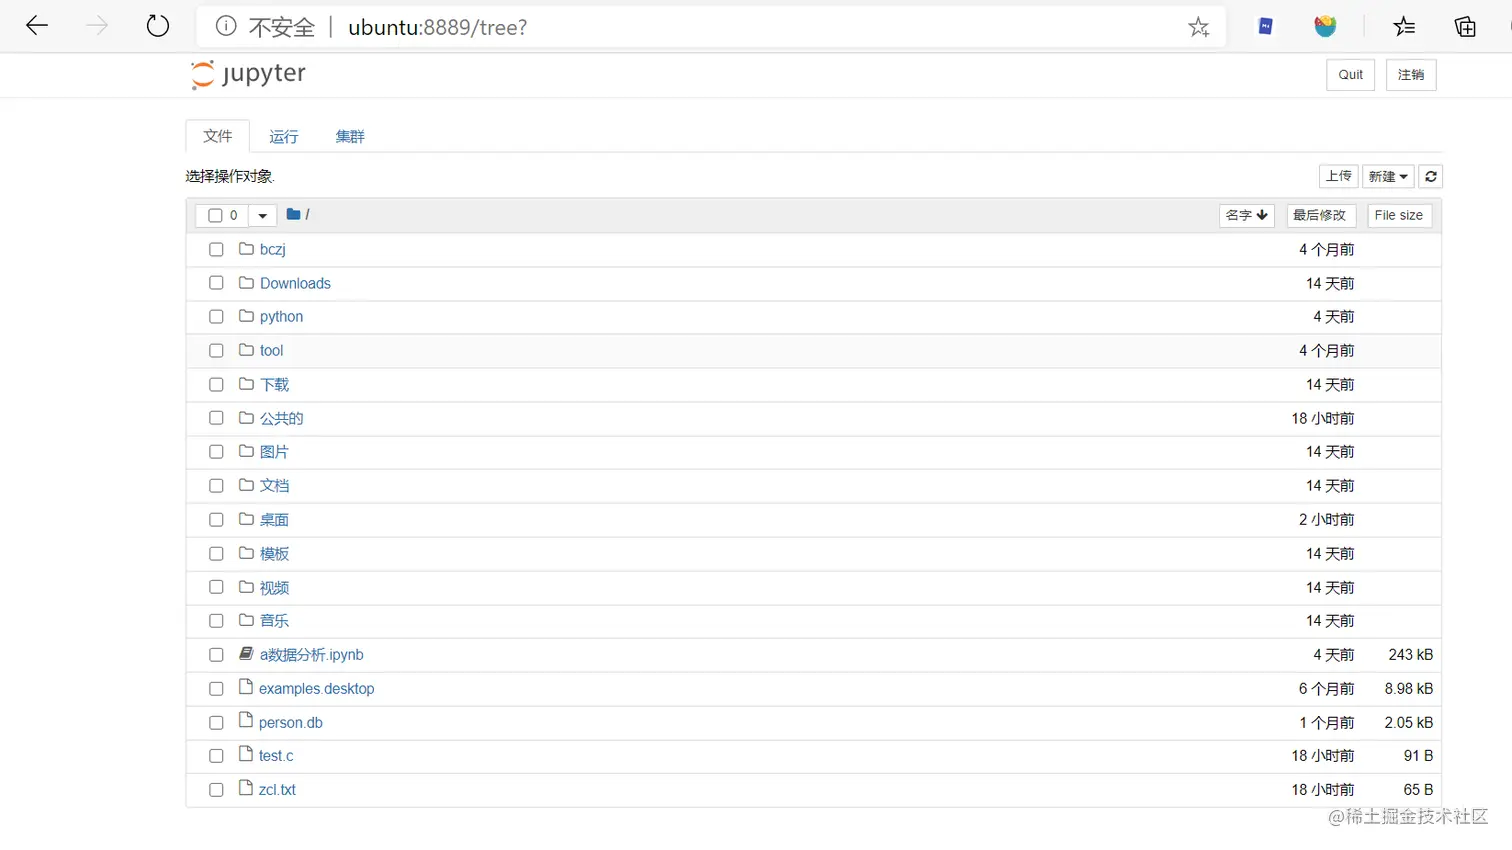This screenshot has width=1512, height=850.
Task: Switch to the 文件 tab
Action: tap(217, 136)
